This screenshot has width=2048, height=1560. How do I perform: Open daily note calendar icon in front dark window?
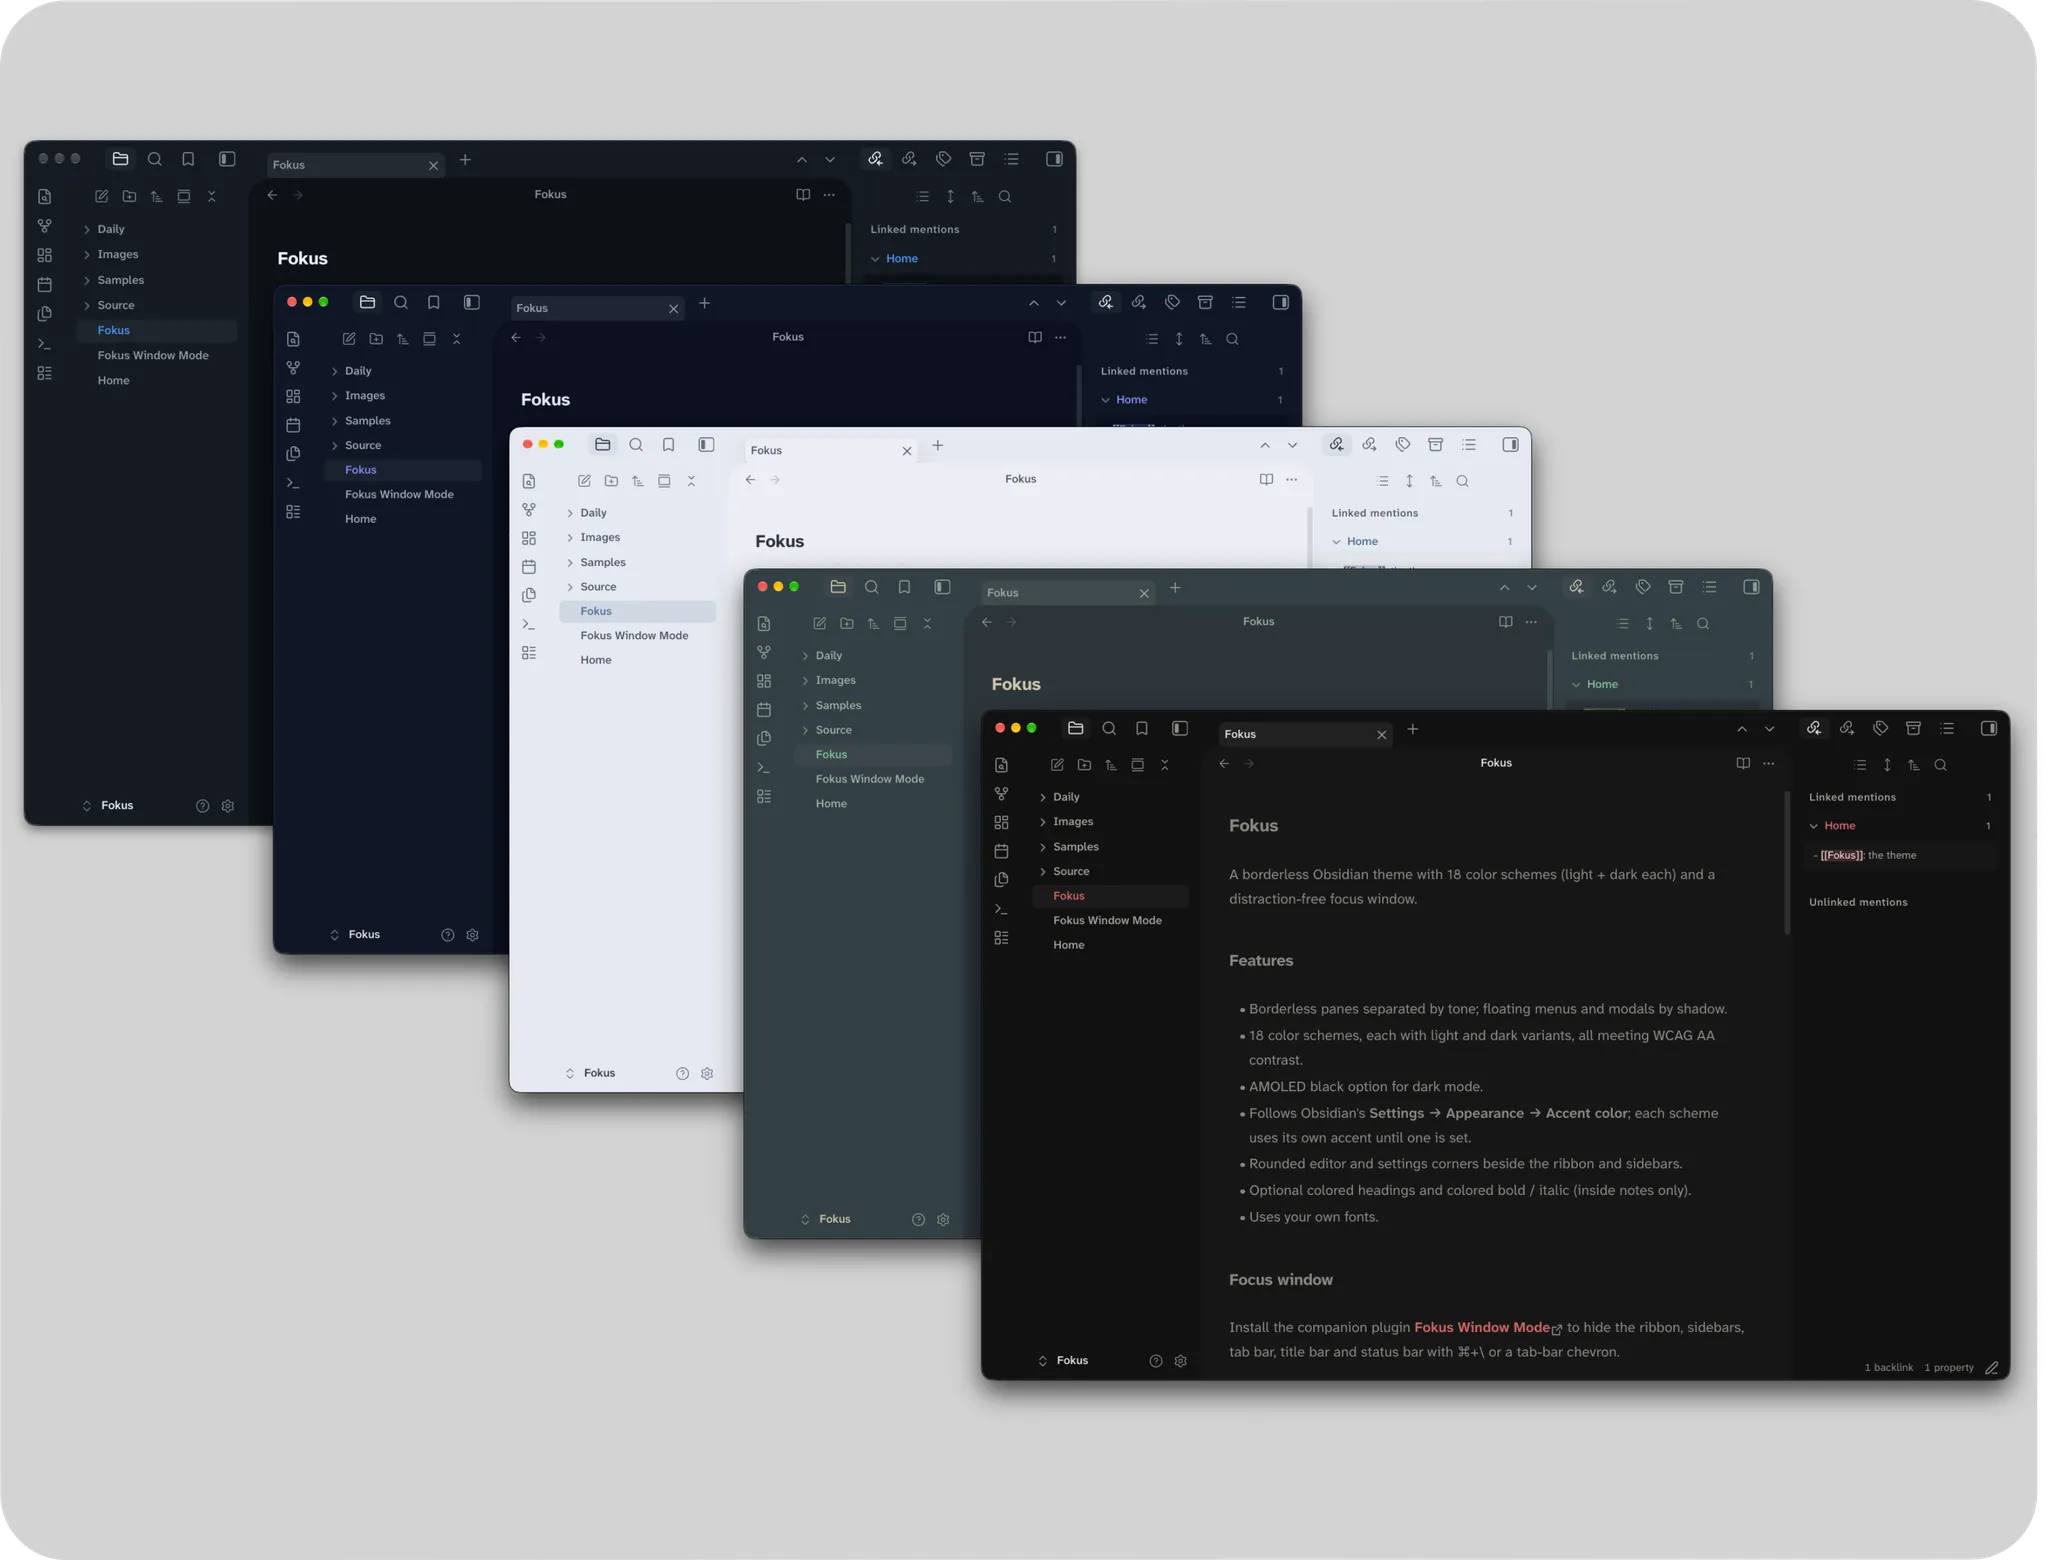(x=1001, y=851)
